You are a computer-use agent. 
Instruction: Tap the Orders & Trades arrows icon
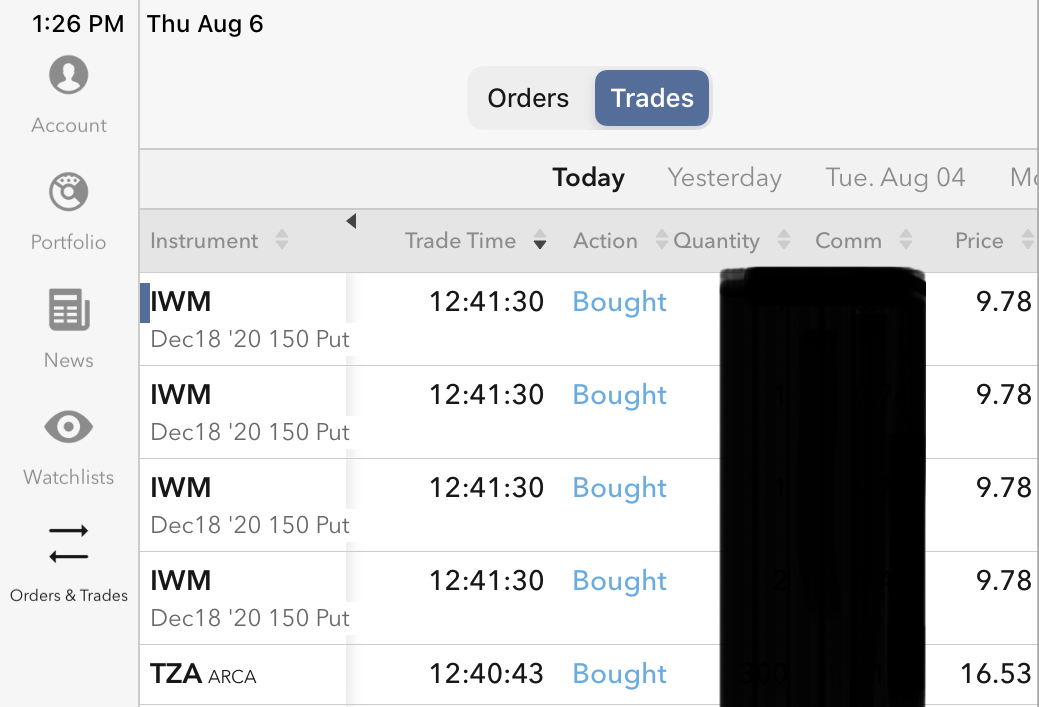(68, 543)
